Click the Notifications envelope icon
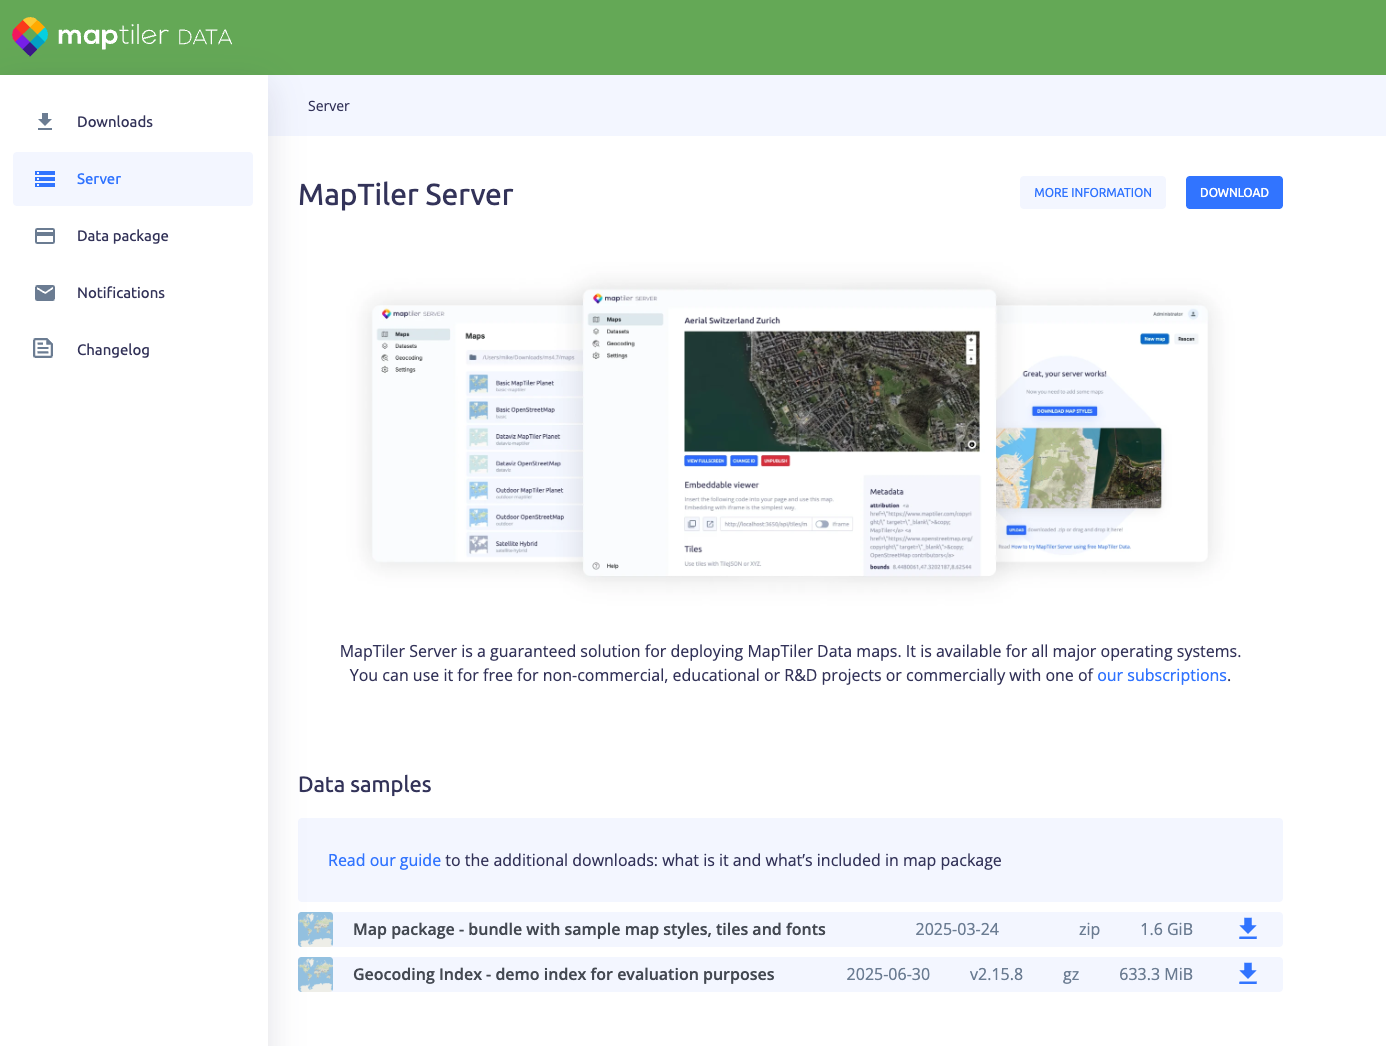The height and width of the screenshot is (1046, 1386). (45, 293)
